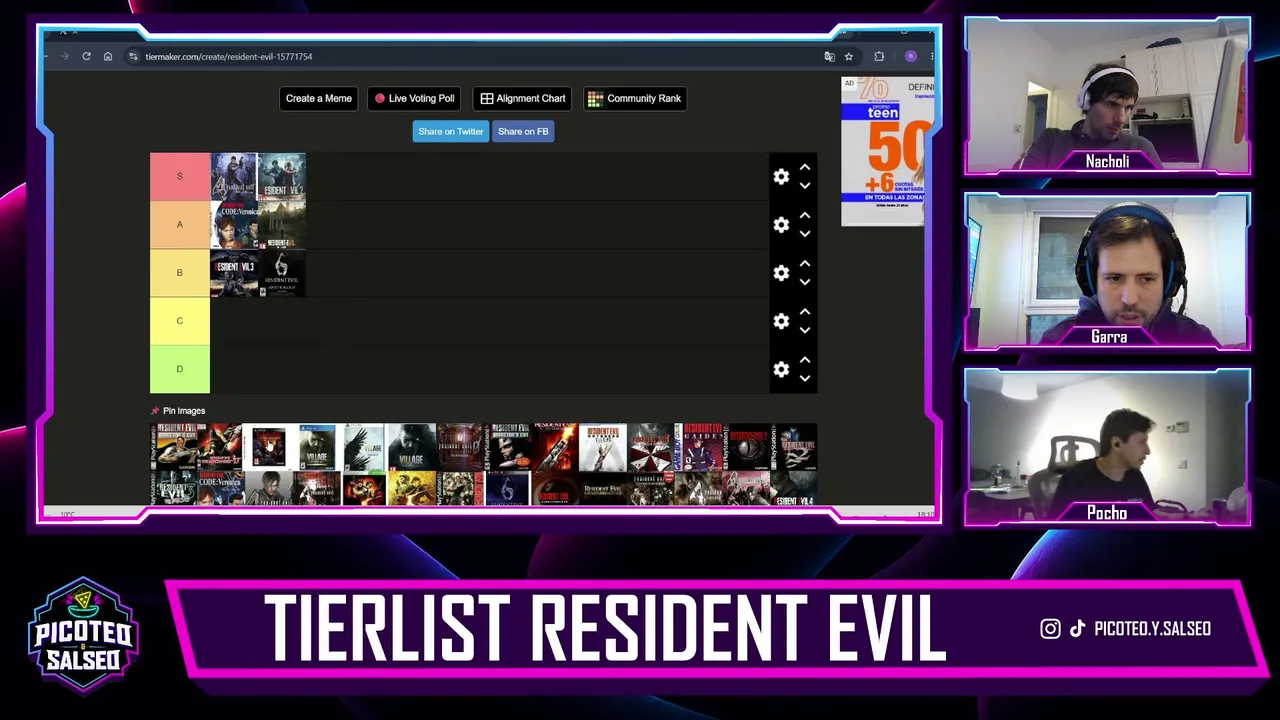Open settings gear for tier S

(x=781, y=177)
